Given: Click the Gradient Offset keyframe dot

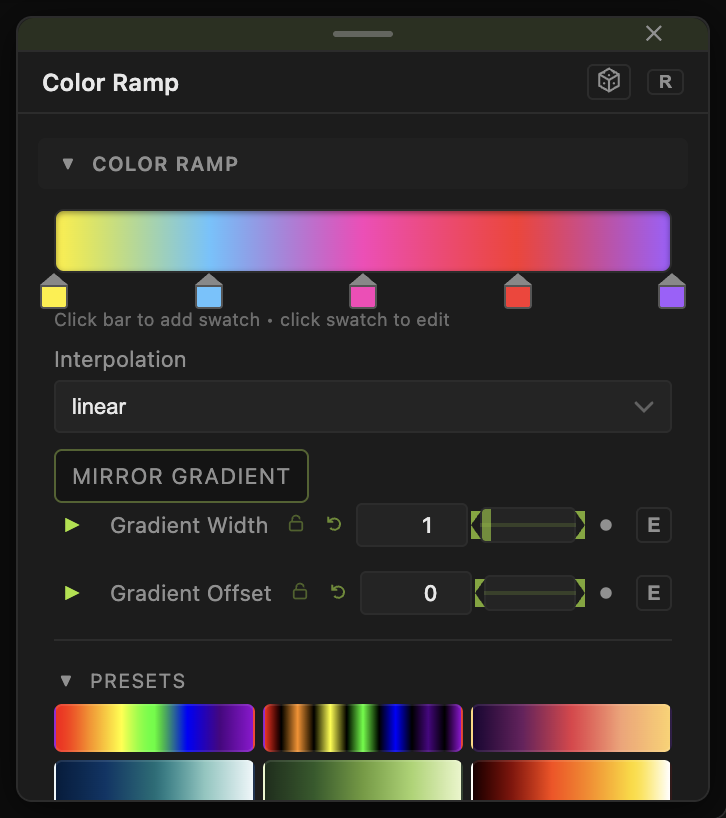Looking at the screenshot, I should click(606, 593).
